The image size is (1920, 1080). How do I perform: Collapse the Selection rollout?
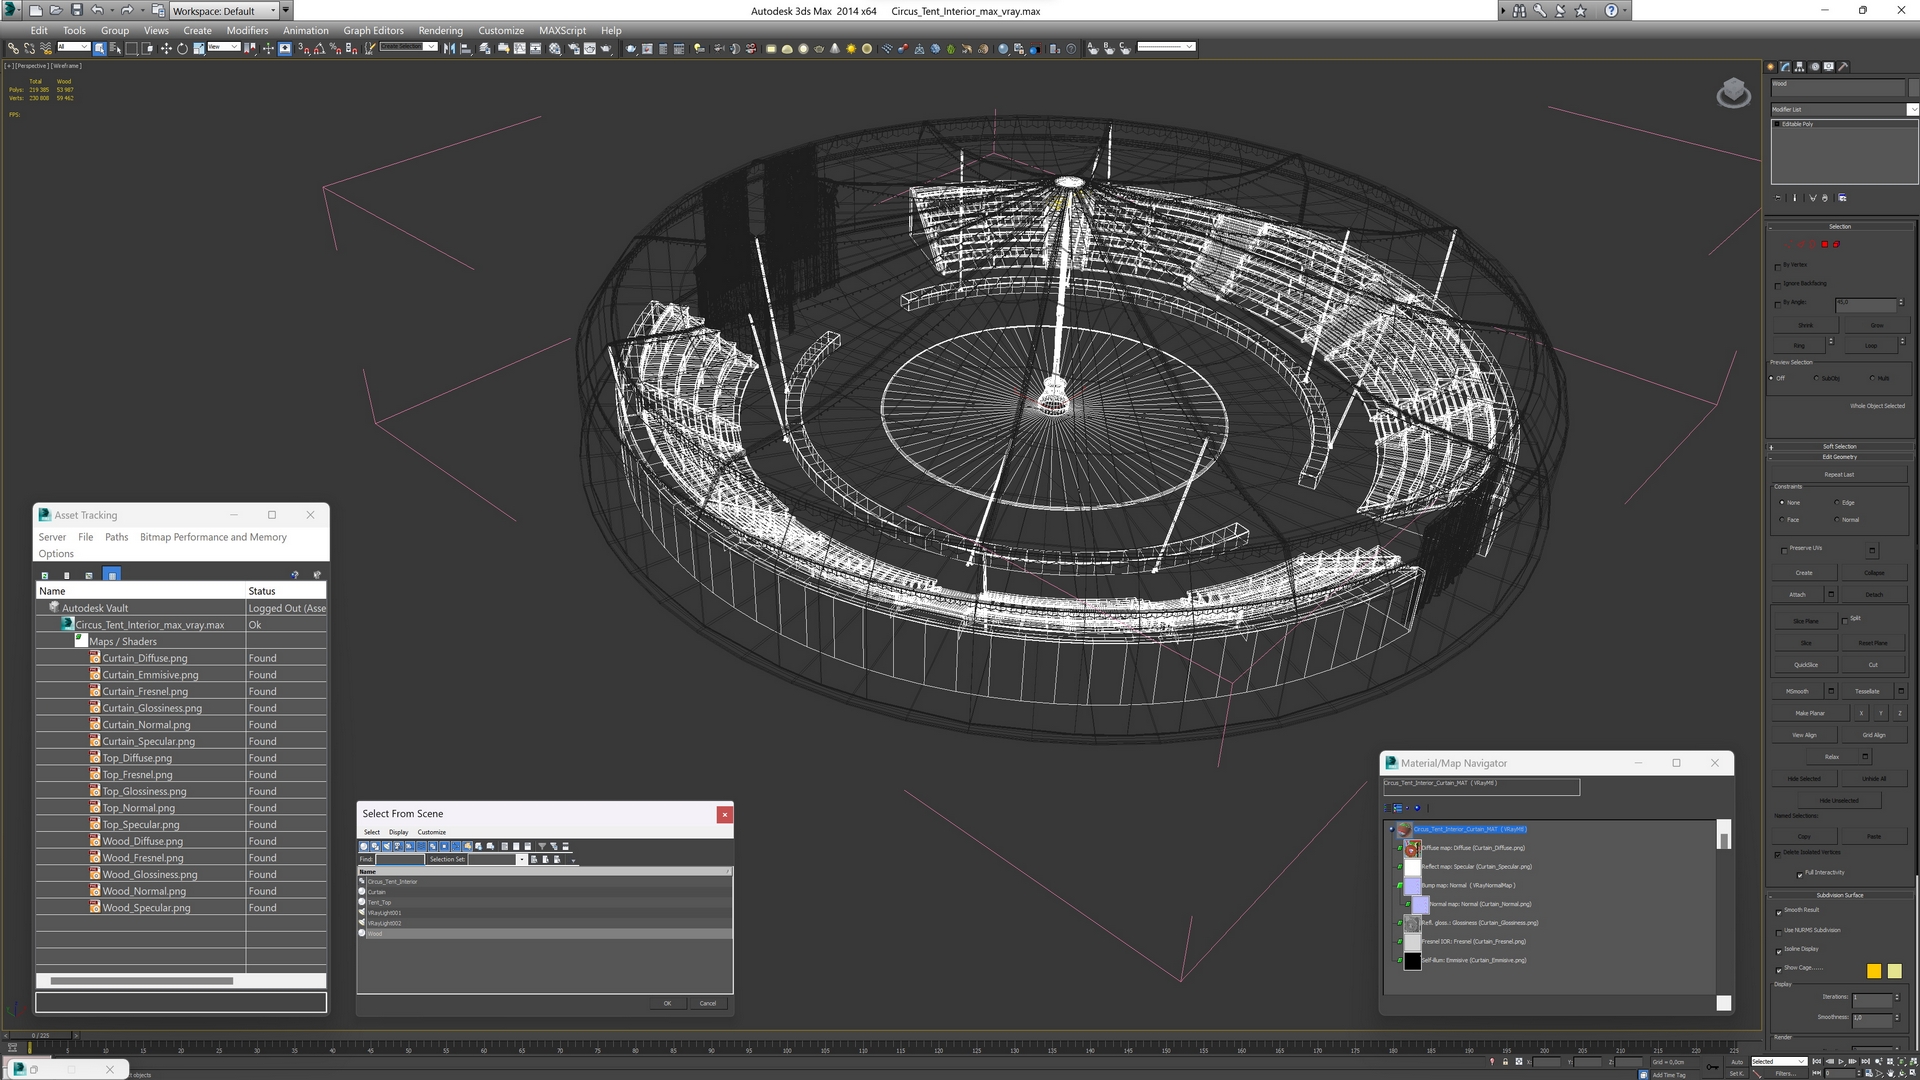[x=1840, y=227]
